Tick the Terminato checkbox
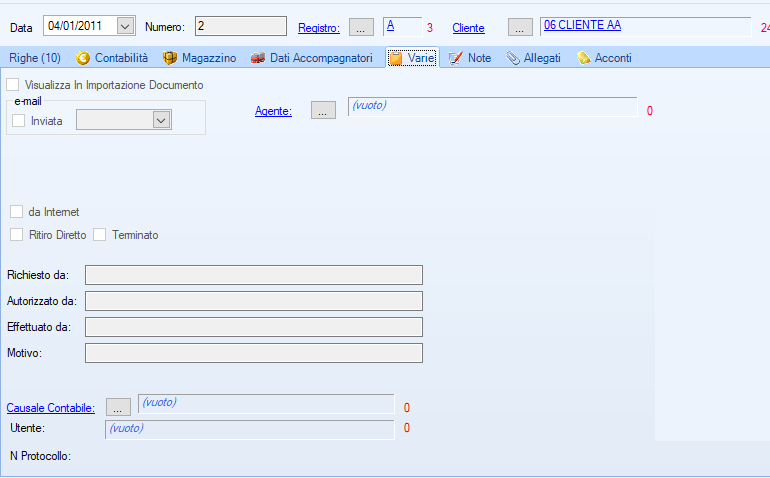Image resolution: width=770 pixels, height=478 pixels. click(100, 235)
